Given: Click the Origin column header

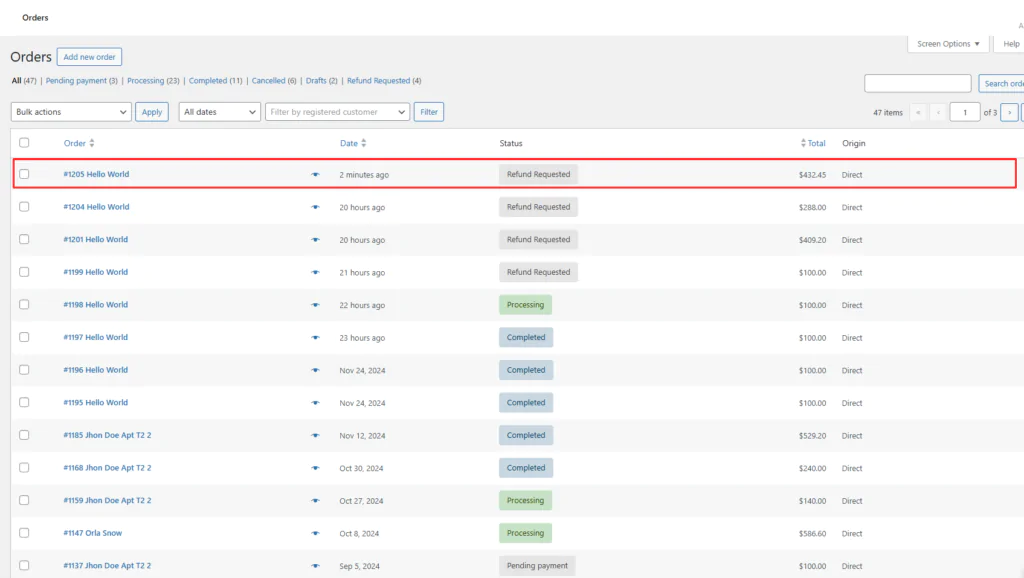Looking at the screenshot, I should pos(854,143).
